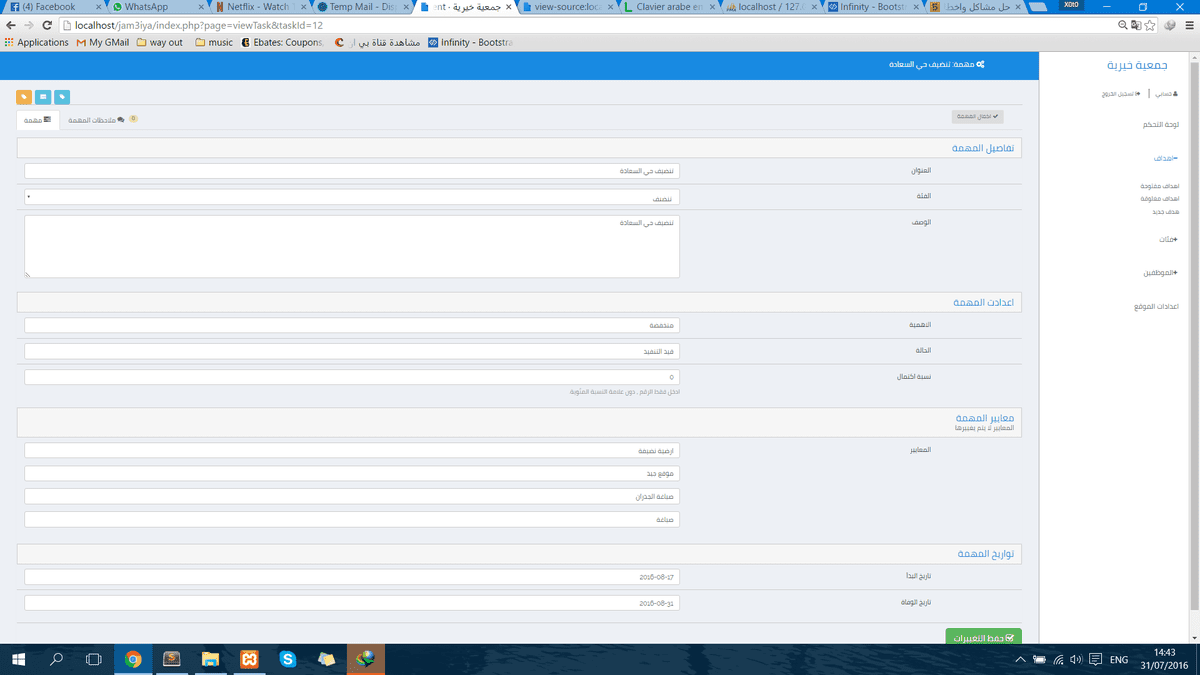The height and width of the screenshot is (675, 1200).
Task: Open music bookmark folder
Action: point(214,42)
